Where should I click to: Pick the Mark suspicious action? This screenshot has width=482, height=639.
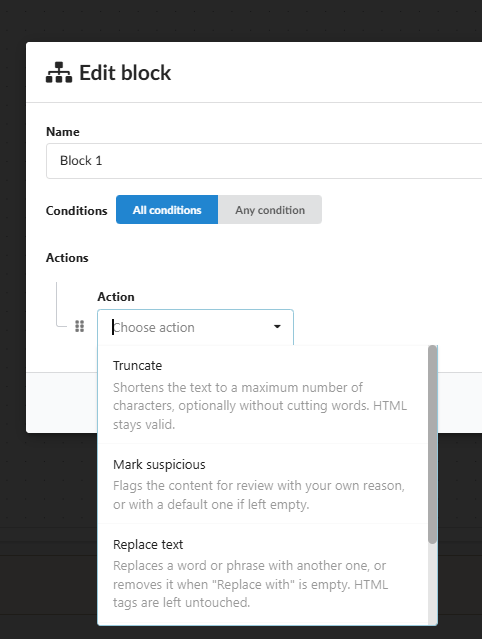[x=263, y=484]
